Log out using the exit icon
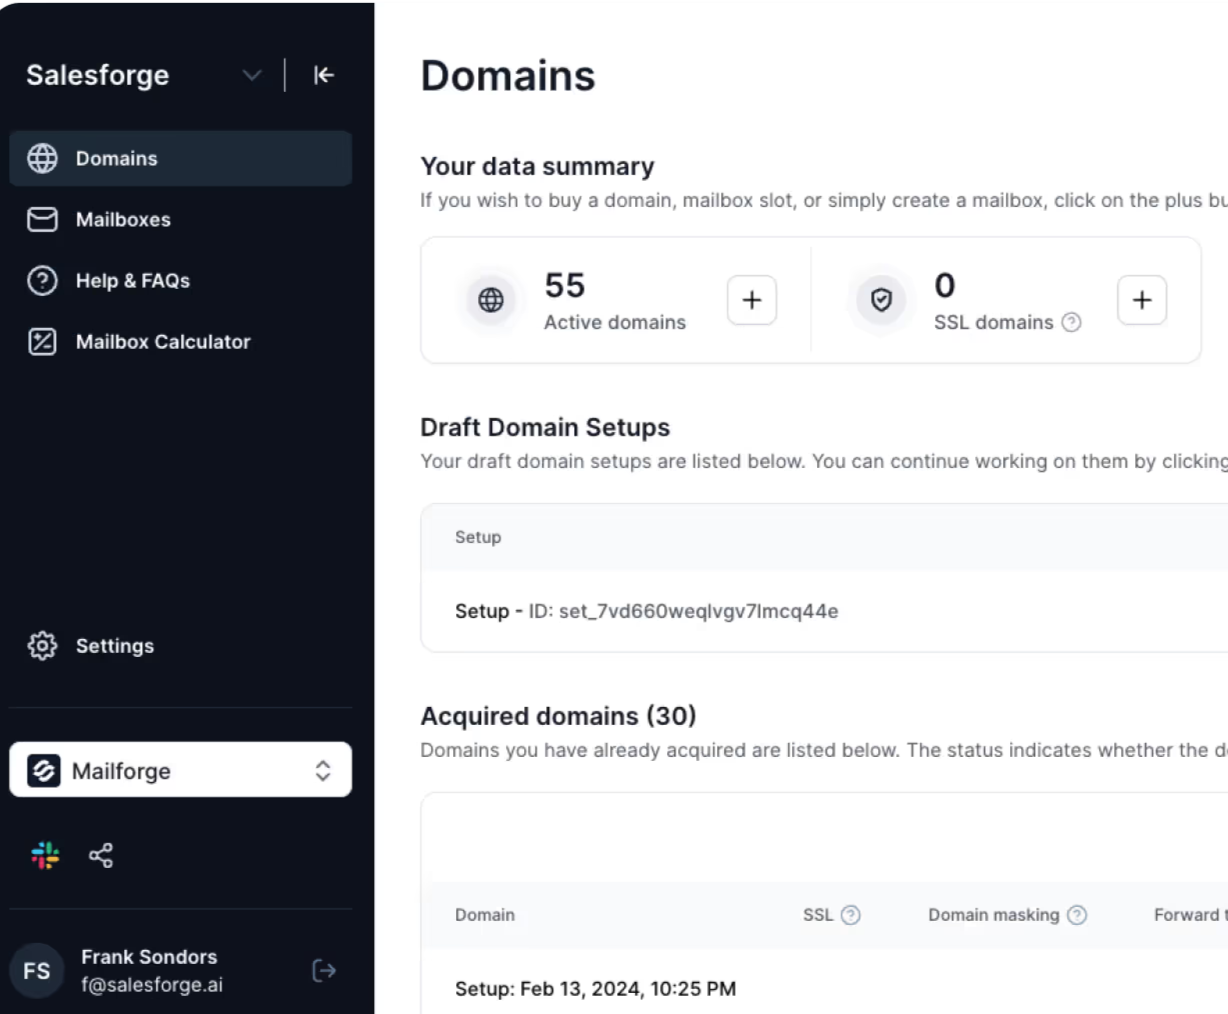1228x1014 pixels. (323, 970)
